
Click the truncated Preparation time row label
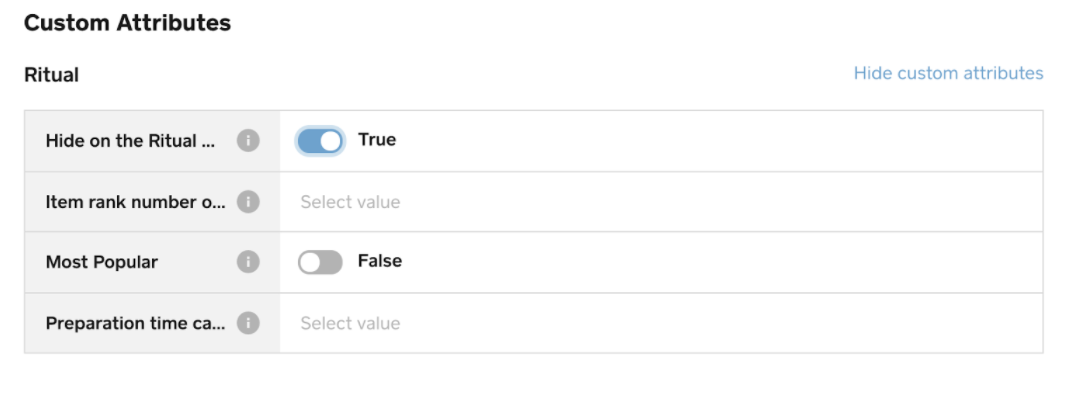click(135, 323)
